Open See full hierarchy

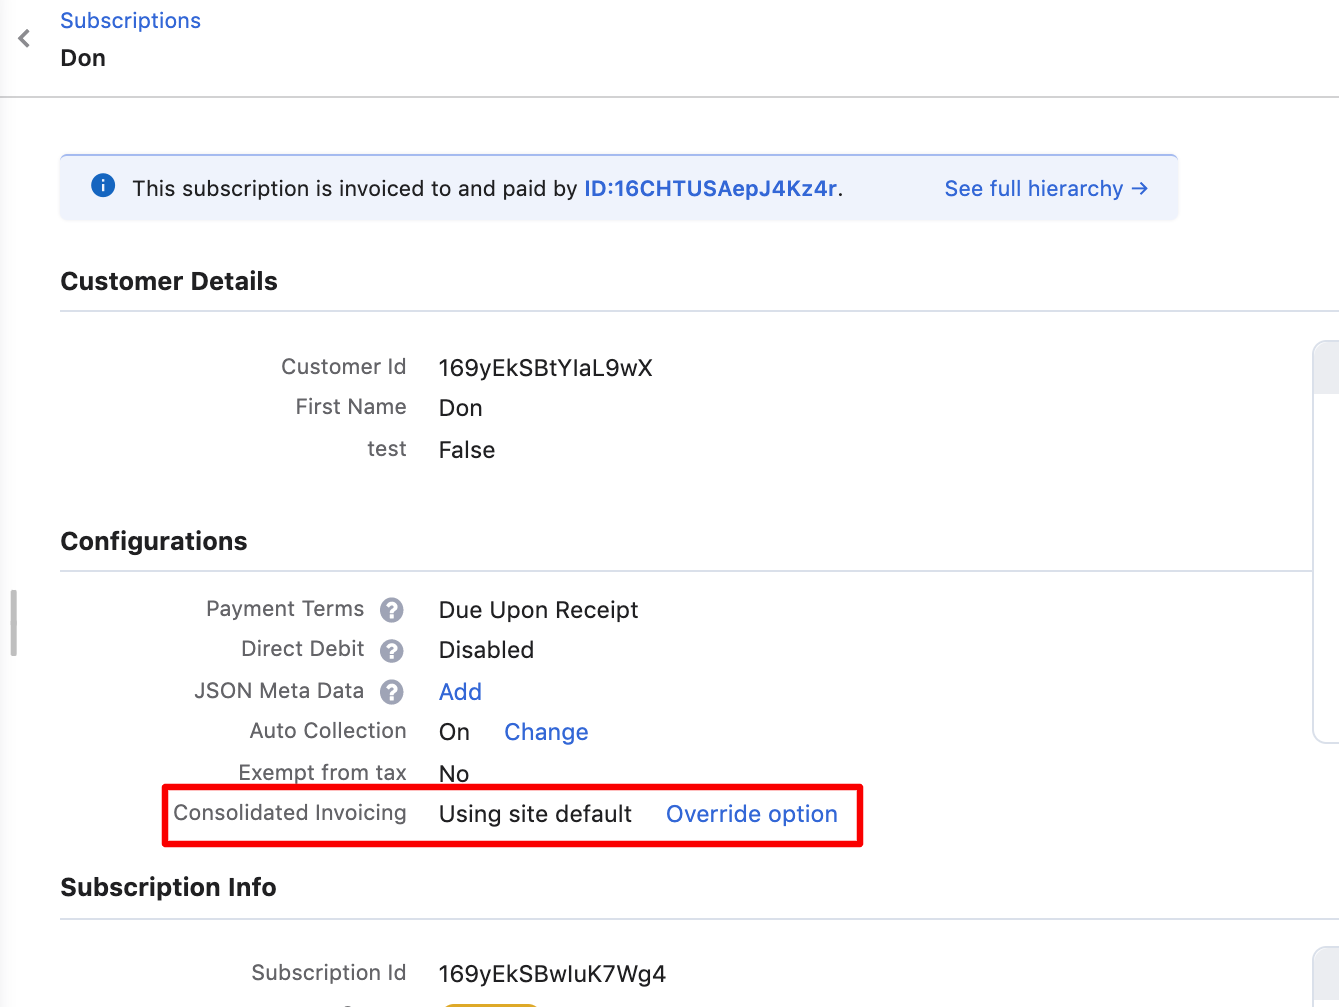coord(1045,189)
